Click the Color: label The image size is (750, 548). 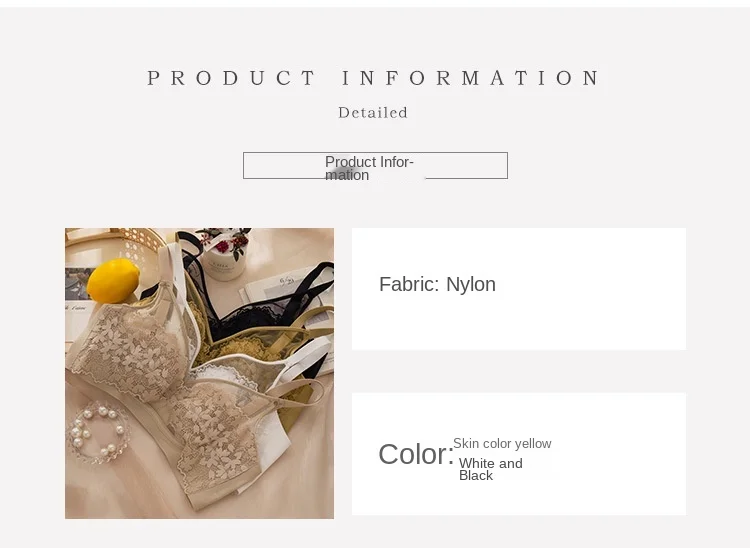pyautogui.click(x=416, y=454)
